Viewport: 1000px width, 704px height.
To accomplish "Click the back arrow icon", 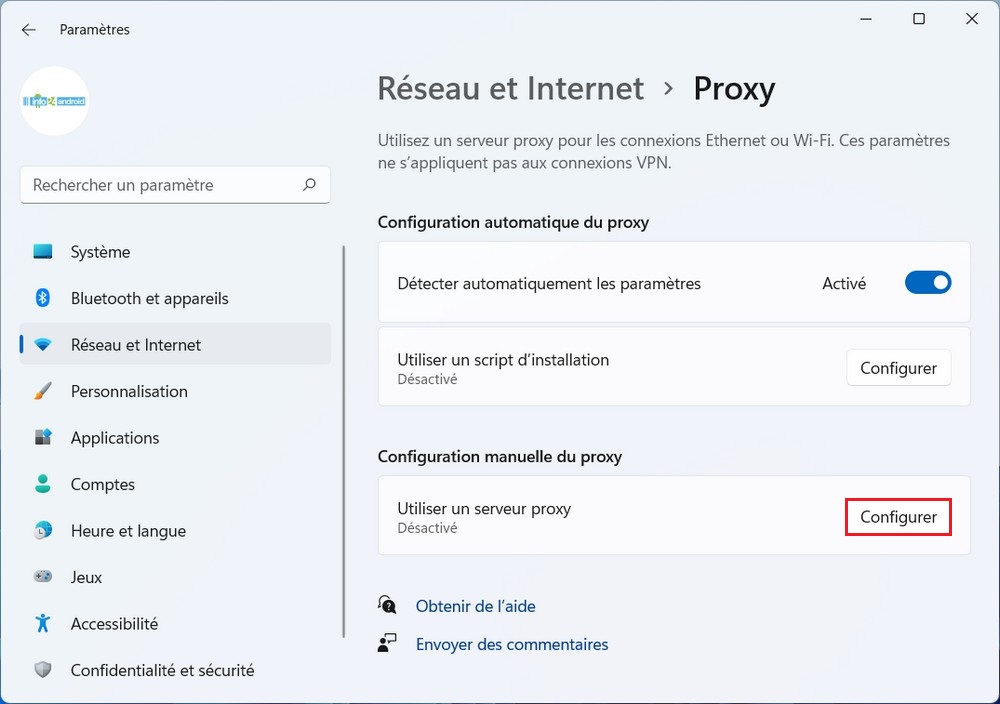I will (29, 30).
